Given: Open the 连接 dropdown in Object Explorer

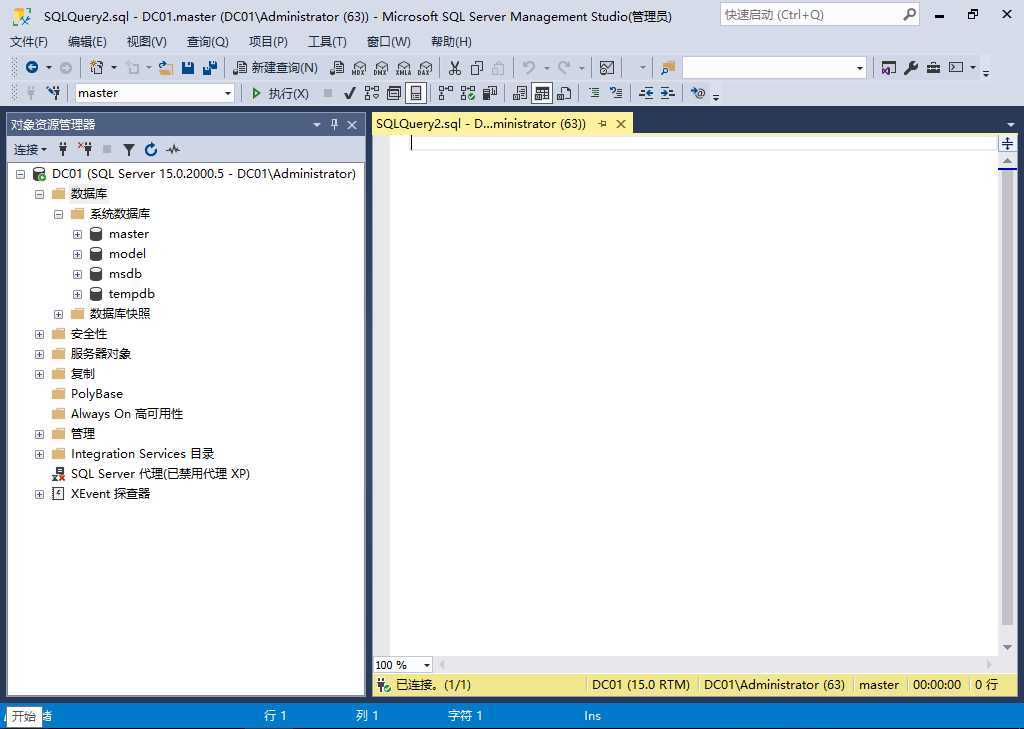Looking at the screenshot, I should [30, 150].
